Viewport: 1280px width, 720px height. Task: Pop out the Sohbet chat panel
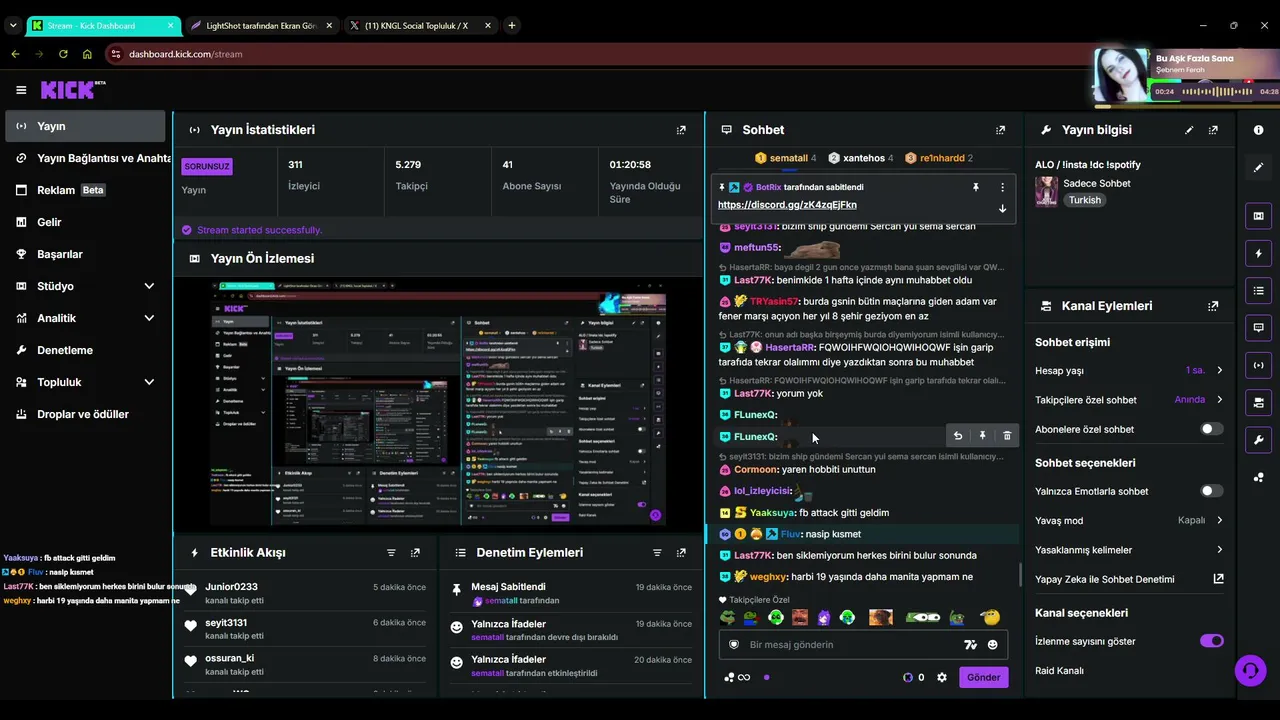pos(1000,130)
